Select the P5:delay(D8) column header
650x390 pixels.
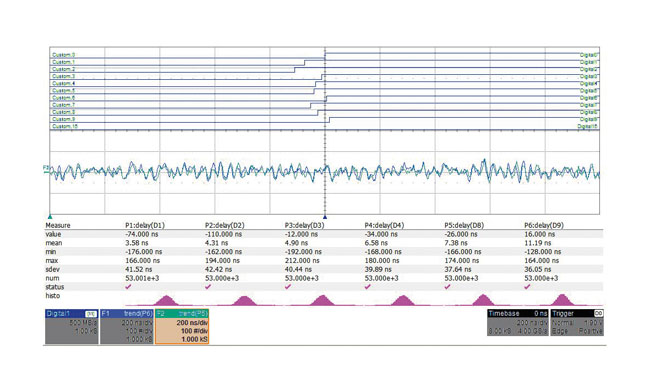pyautogui.click(x=464, y=225)
